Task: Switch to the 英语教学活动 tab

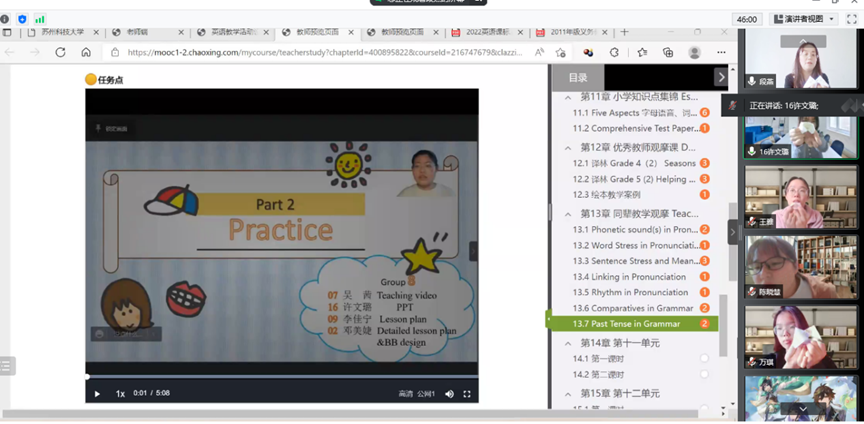Action: [x=233, y=32]
